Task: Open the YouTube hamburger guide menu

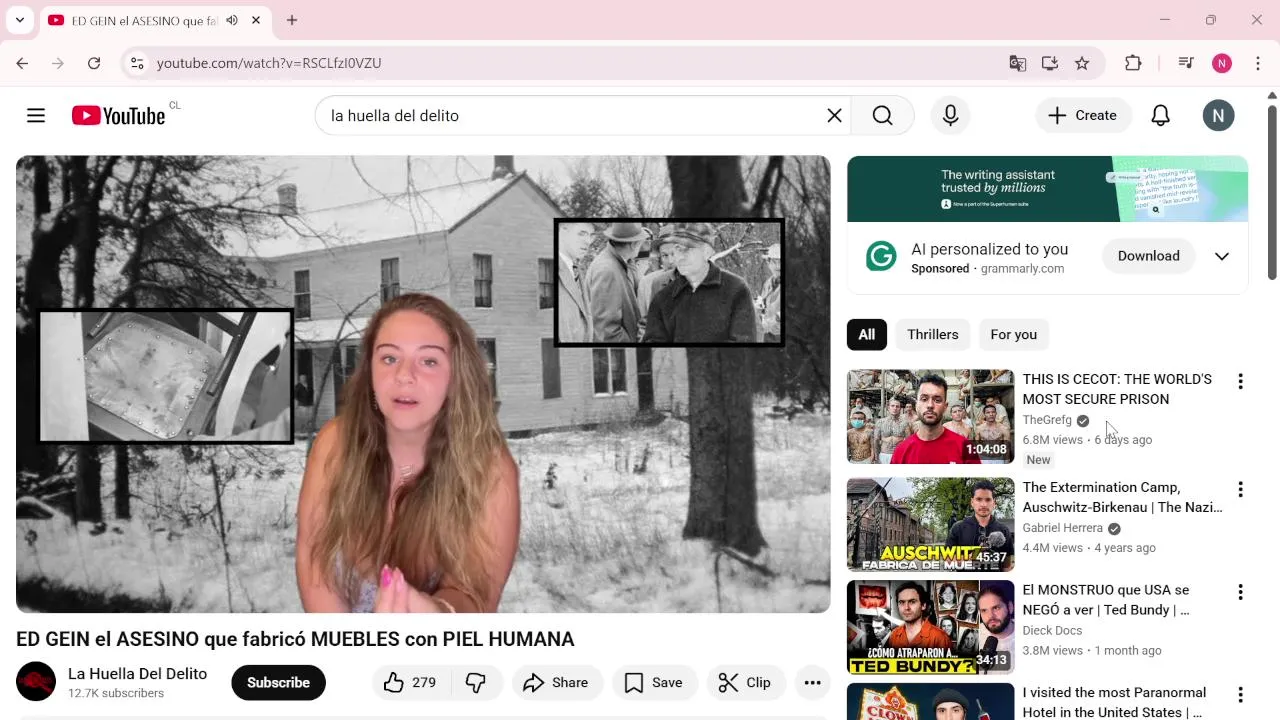Action: pos(36,116)
